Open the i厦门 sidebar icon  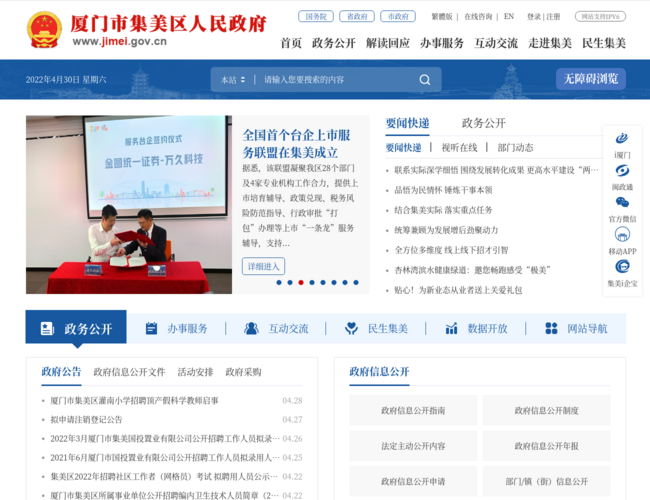[x=622, y=139]
